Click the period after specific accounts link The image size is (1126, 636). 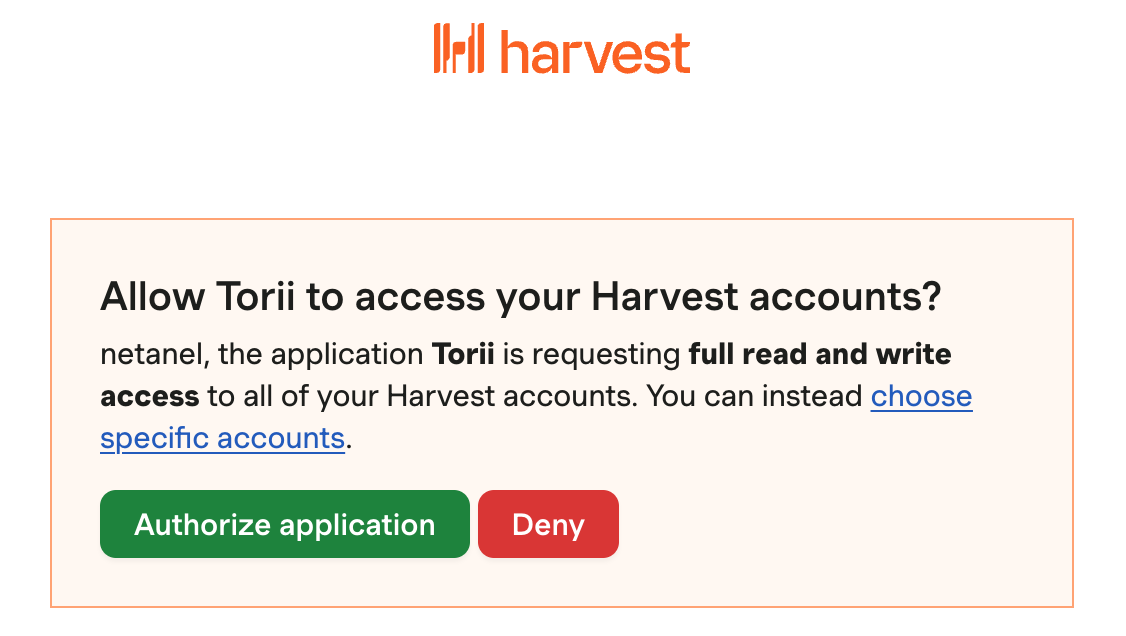pyautogui.click(x=349, y=438)
